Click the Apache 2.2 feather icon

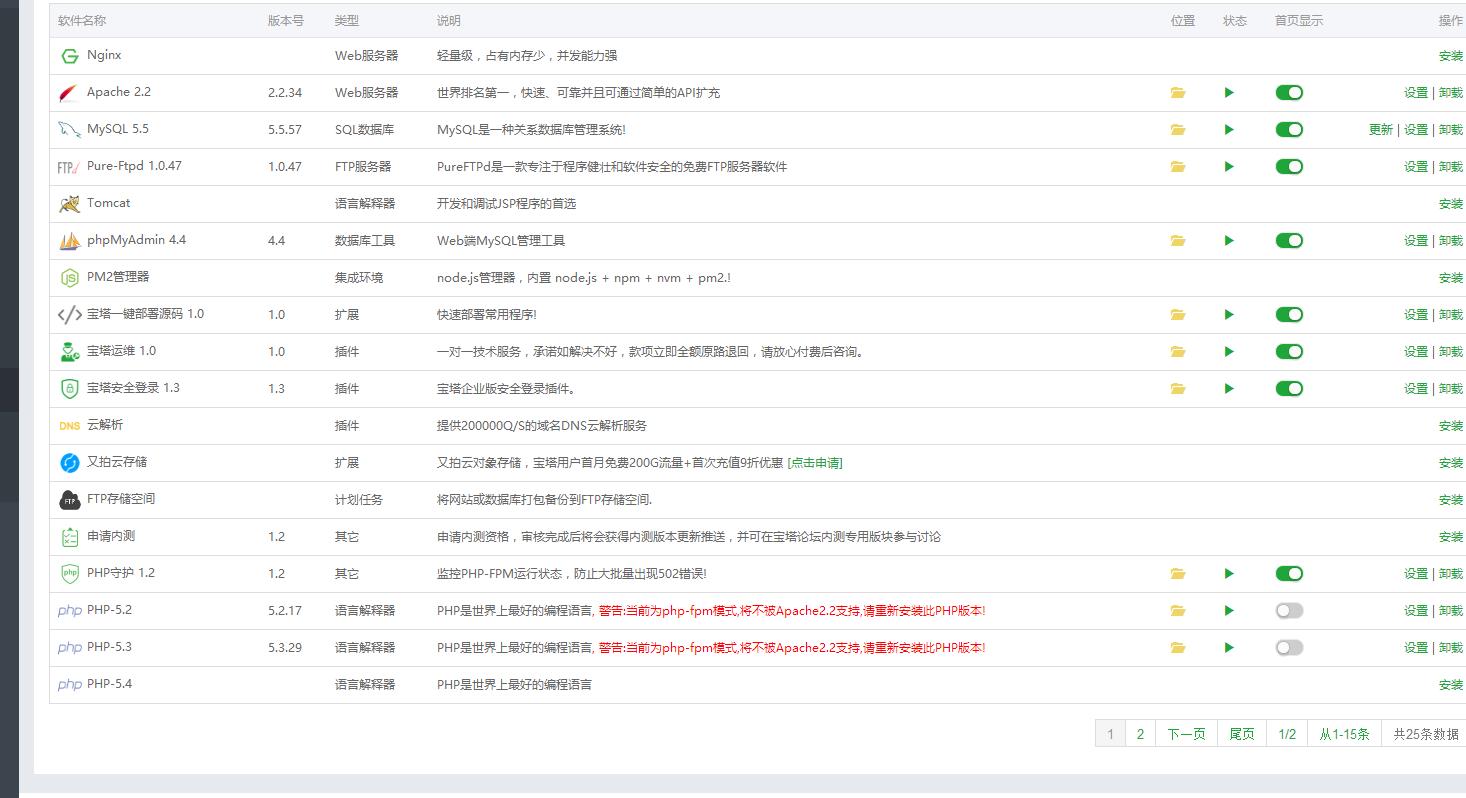(x=69, y=93)
